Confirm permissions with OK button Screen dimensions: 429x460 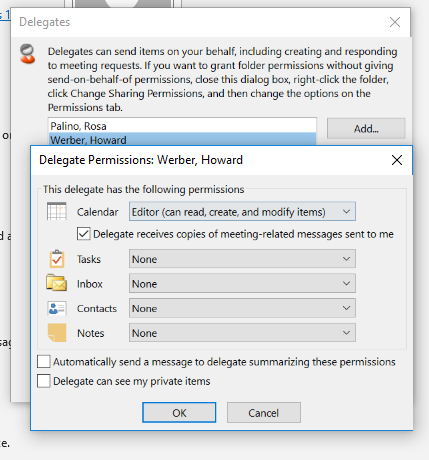coord(179,413)
